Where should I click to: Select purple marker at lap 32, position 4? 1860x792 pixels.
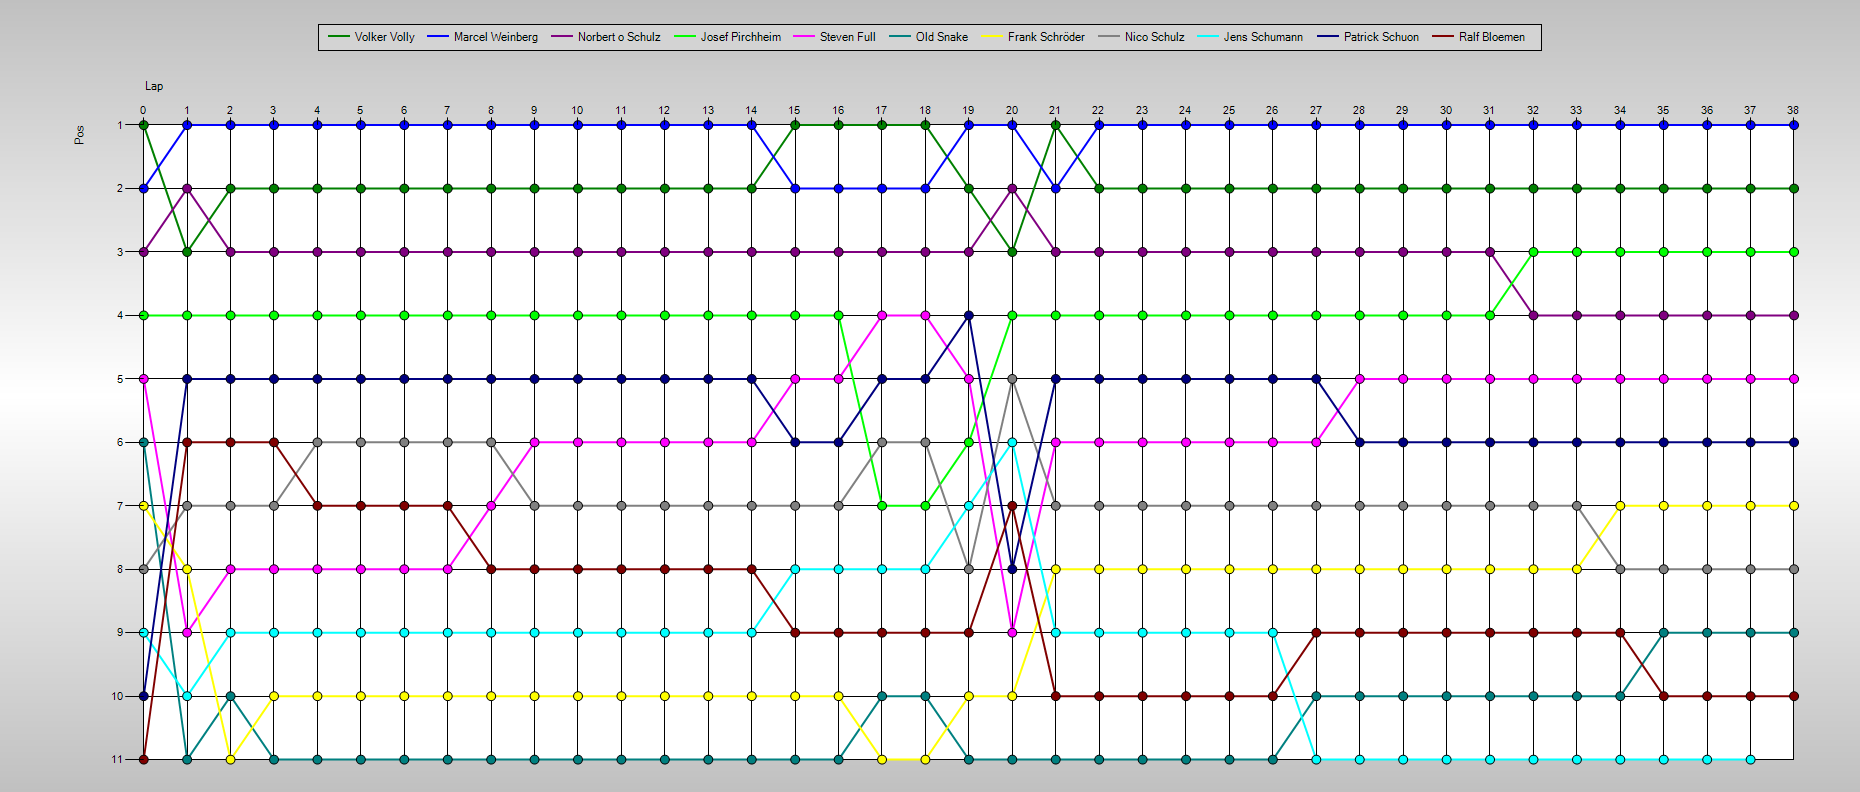click(x=1533, y=315)
